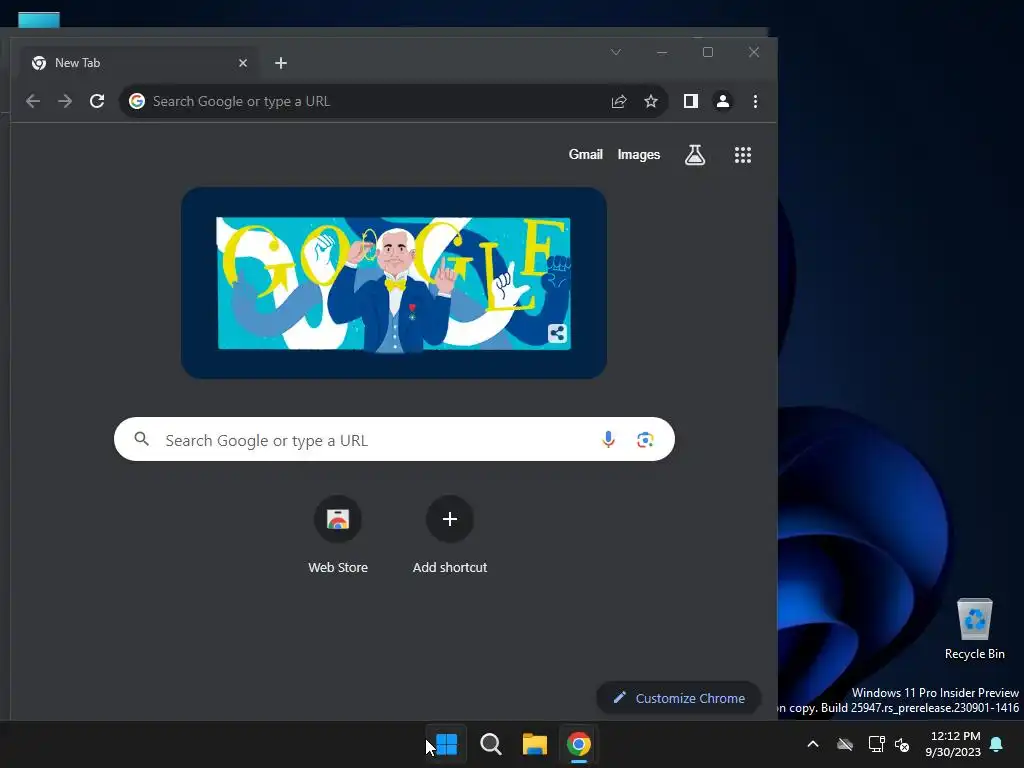The height and width of the screenshot is (768, 1024).
Task: Open a new tab with plus button
Action: tap(281, 63)
